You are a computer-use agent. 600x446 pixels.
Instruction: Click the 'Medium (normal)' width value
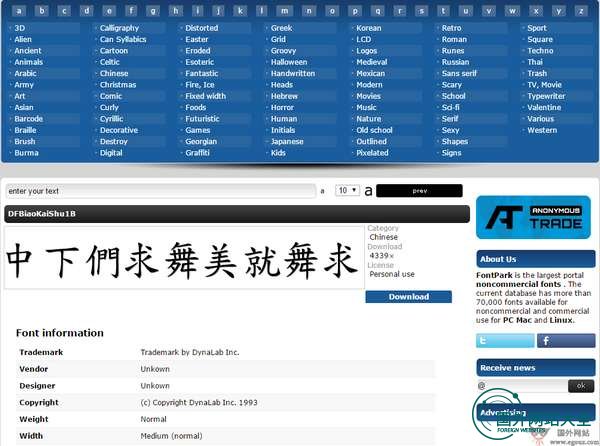click(x=171, y=436)
